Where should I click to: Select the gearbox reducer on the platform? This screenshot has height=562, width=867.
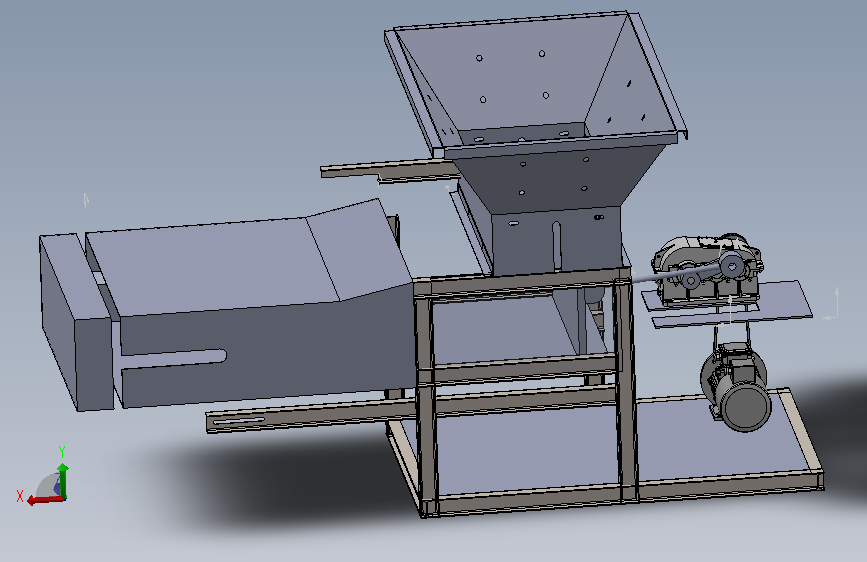coord(707,269)
